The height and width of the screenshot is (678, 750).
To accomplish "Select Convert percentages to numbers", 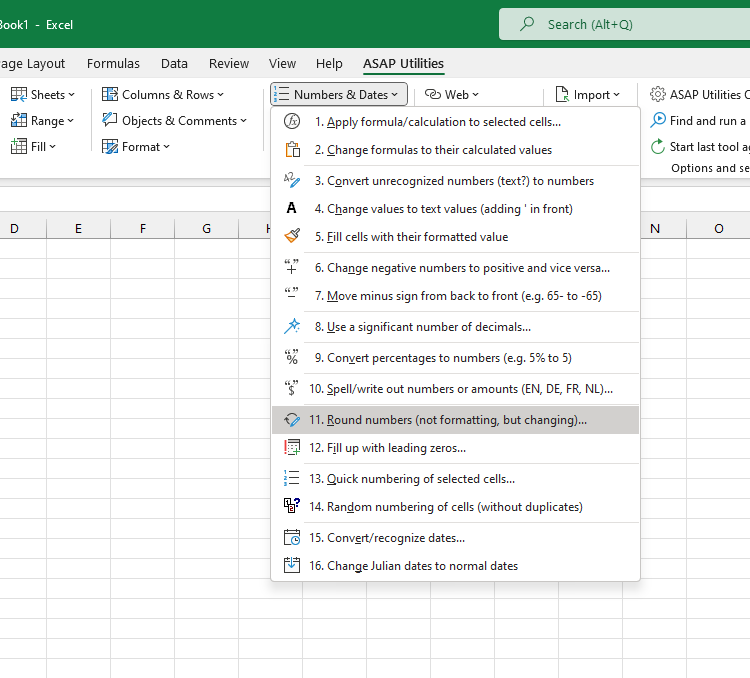I will pyautogui.click(x=455, y=357).
